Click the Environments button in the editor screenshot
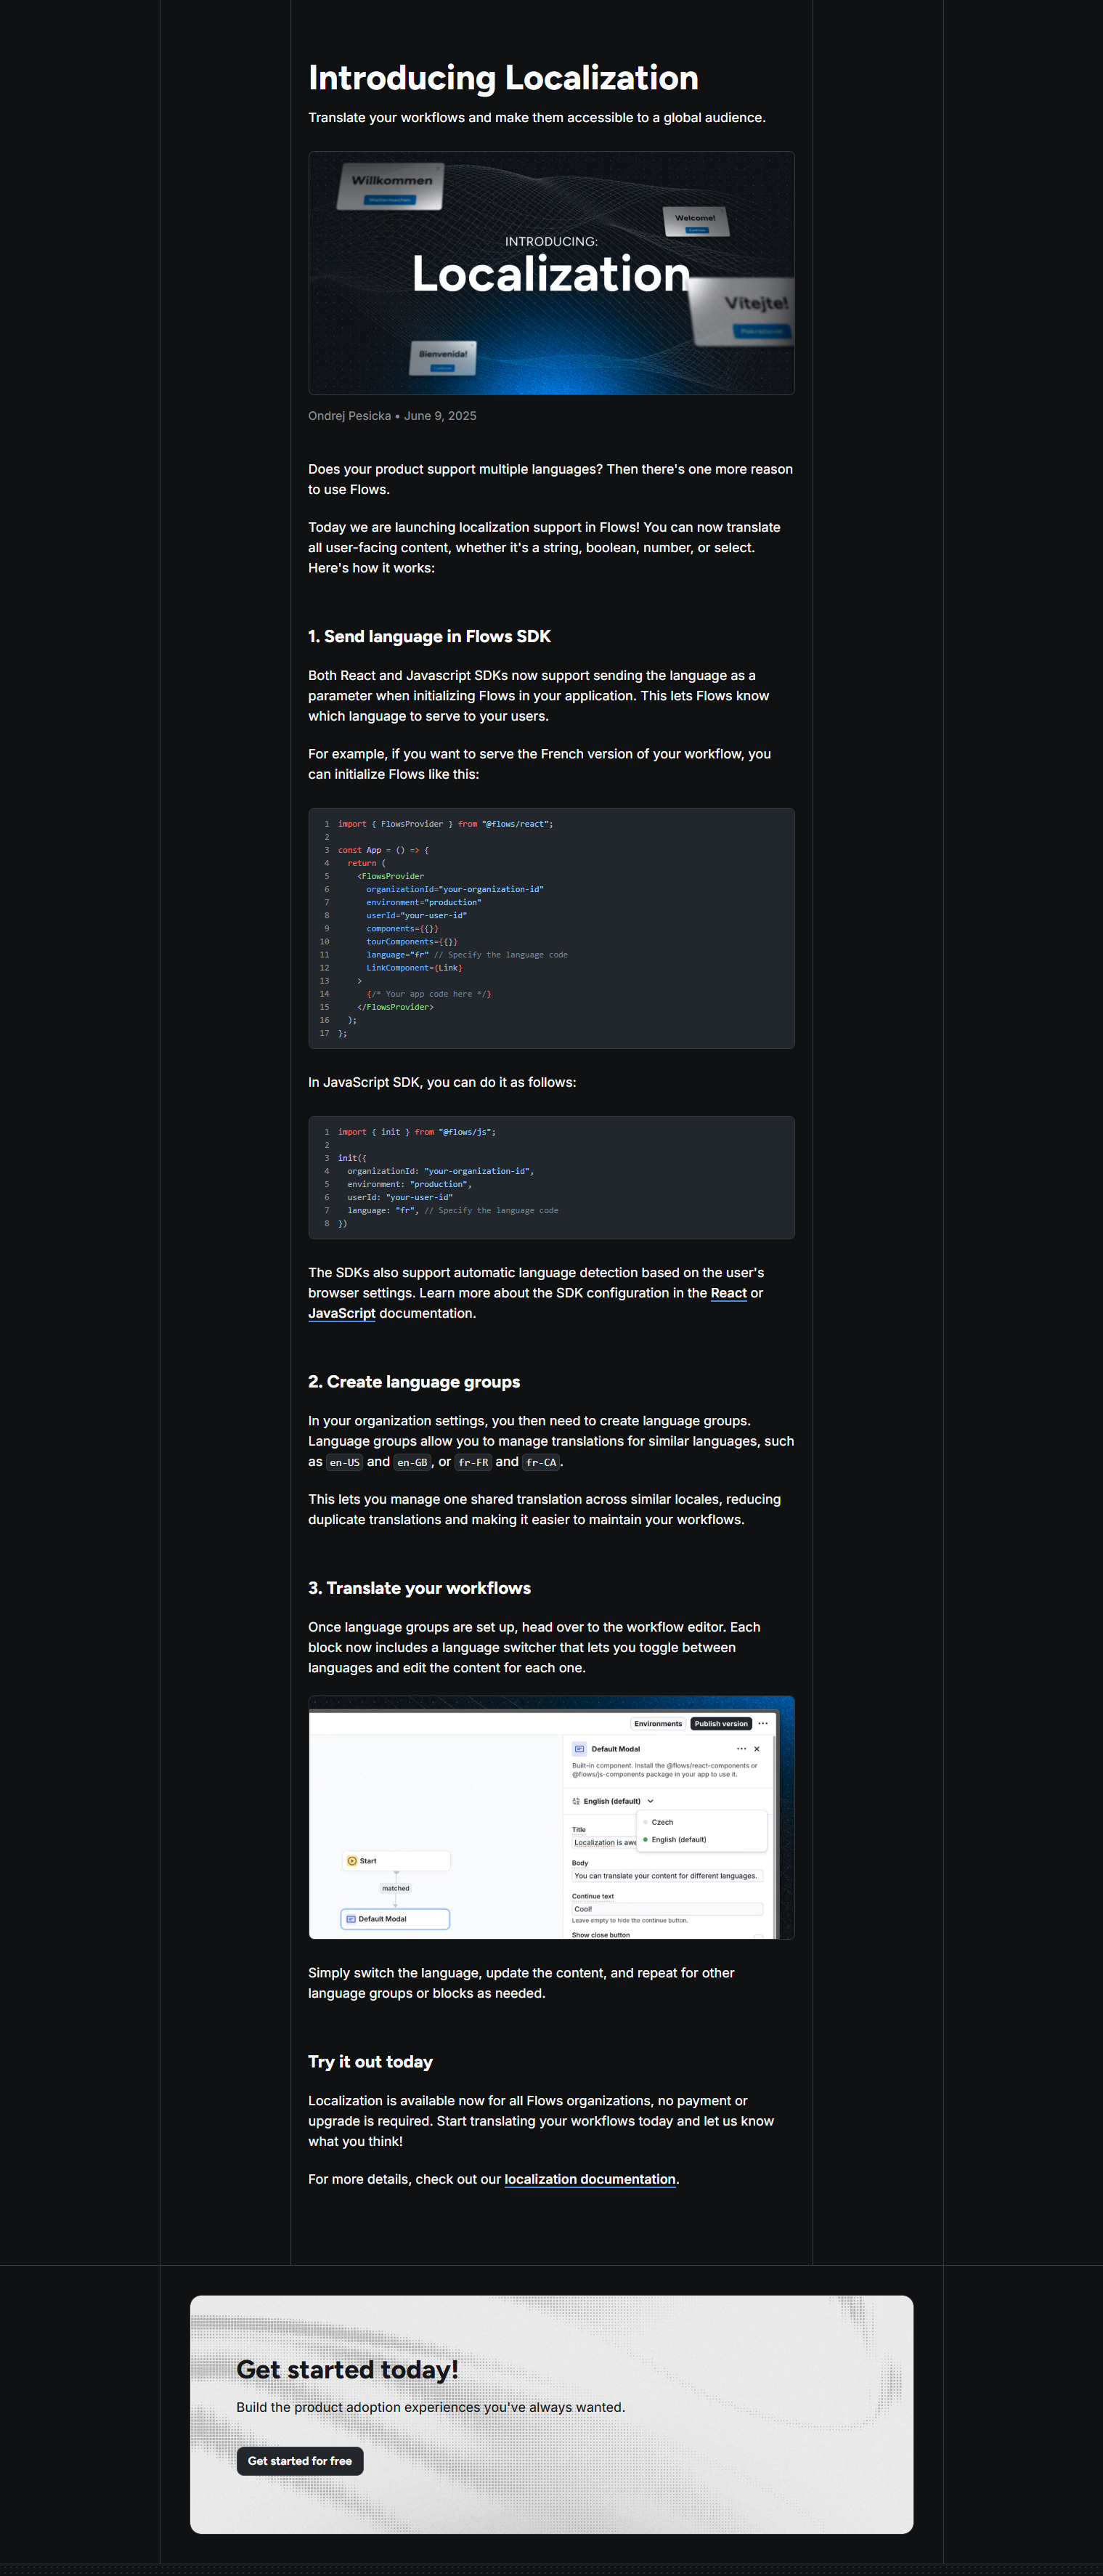This screenshot has width=1103, height=2576. [x=658, y=1723]
